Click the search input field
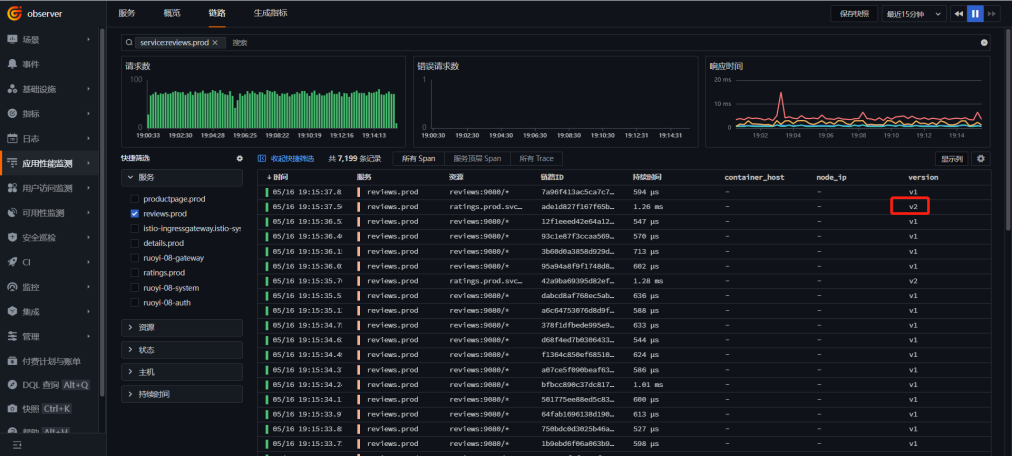This screenshot has height=456, width=1012. point(603,43)
